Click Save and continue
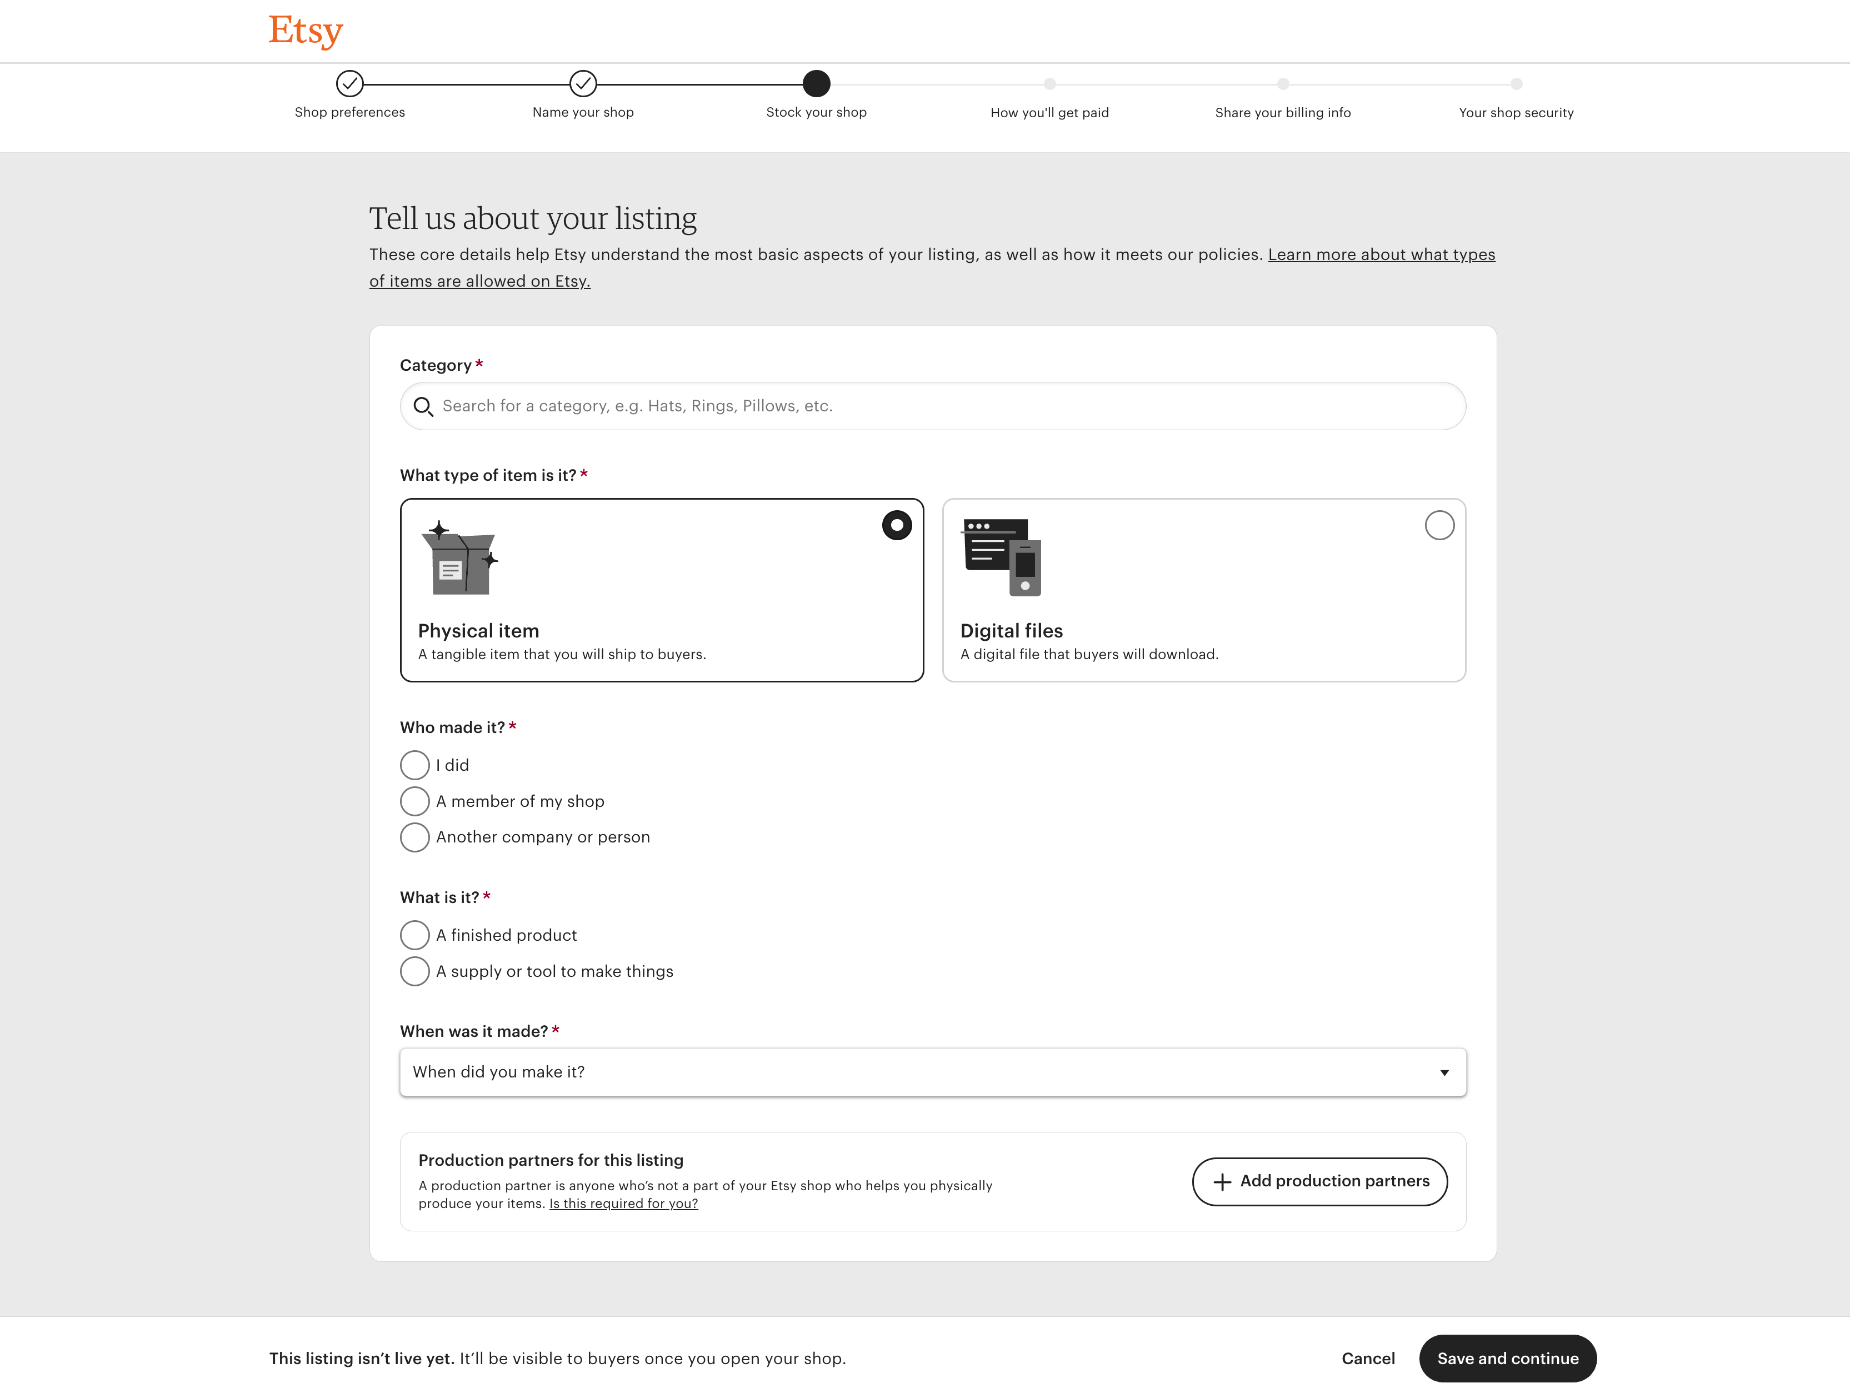The image size is (1850, 1400). [1507, 1358]
